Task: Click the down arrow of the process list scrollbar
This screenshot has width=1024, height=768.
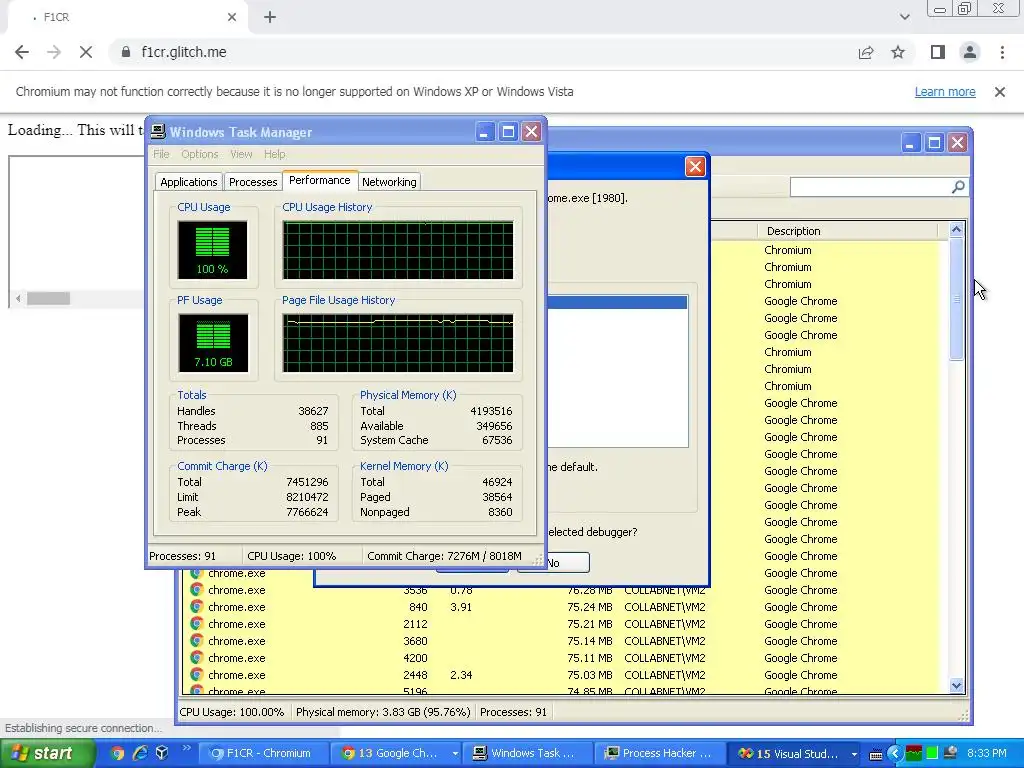Action: click(x=956, y=686)
